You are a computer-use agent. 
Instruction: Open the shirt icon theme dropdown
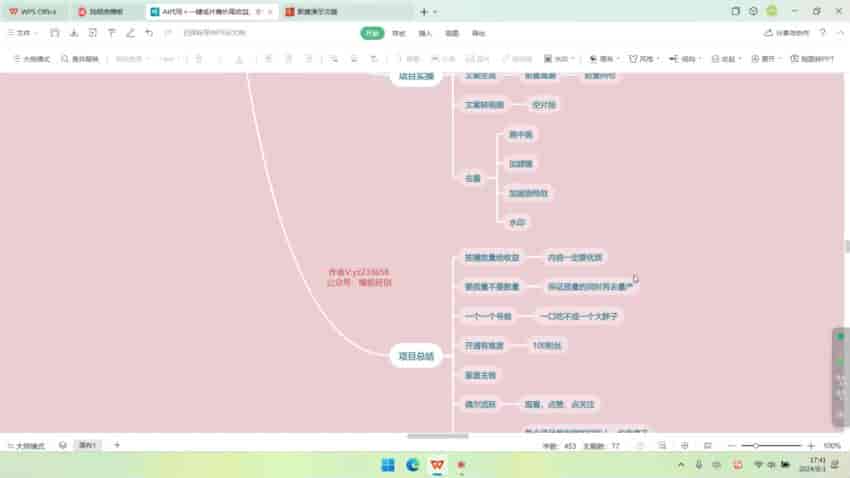point(643,59)
